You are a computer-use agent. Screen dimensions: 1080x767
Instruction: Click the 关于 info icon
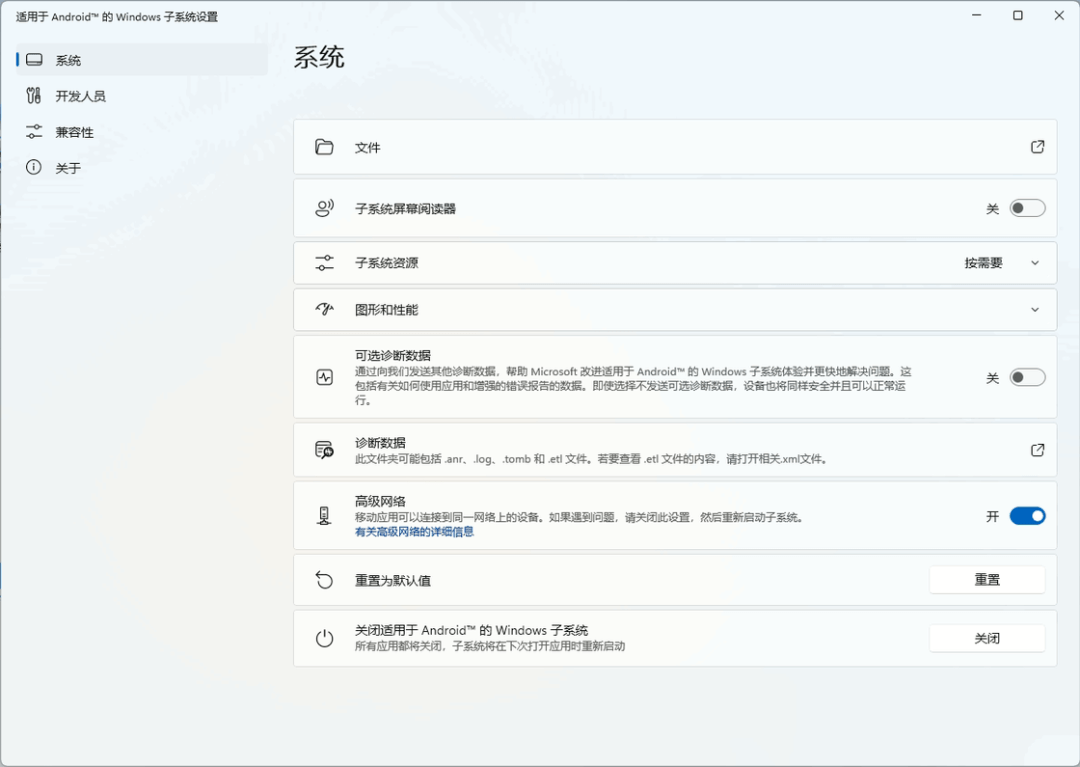(34, 167)
